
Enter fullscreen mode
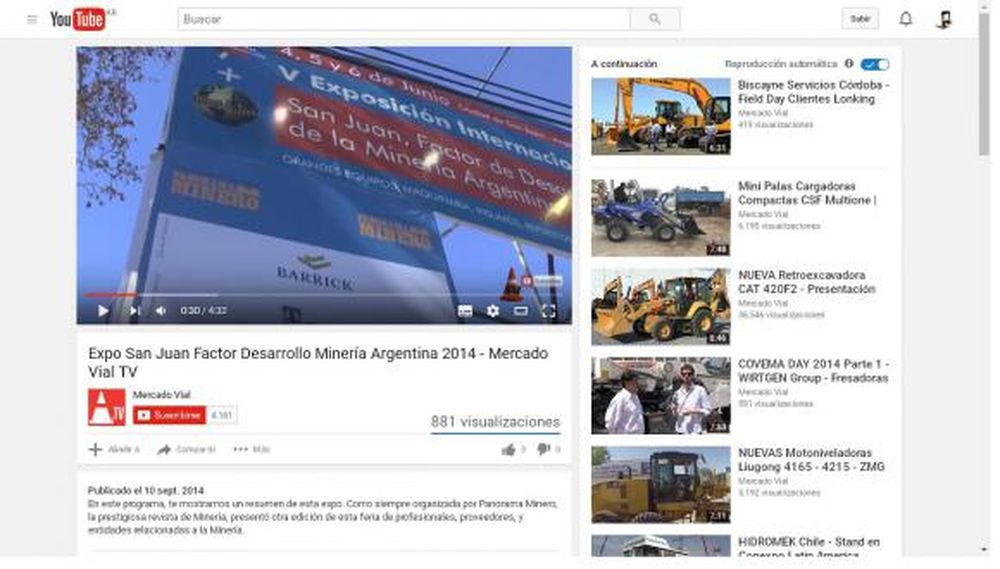[548, 311]
